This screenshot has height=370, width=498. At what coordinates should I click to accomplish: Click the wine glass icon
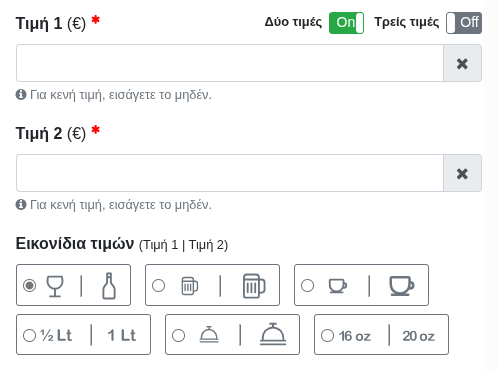coord(55,286)
